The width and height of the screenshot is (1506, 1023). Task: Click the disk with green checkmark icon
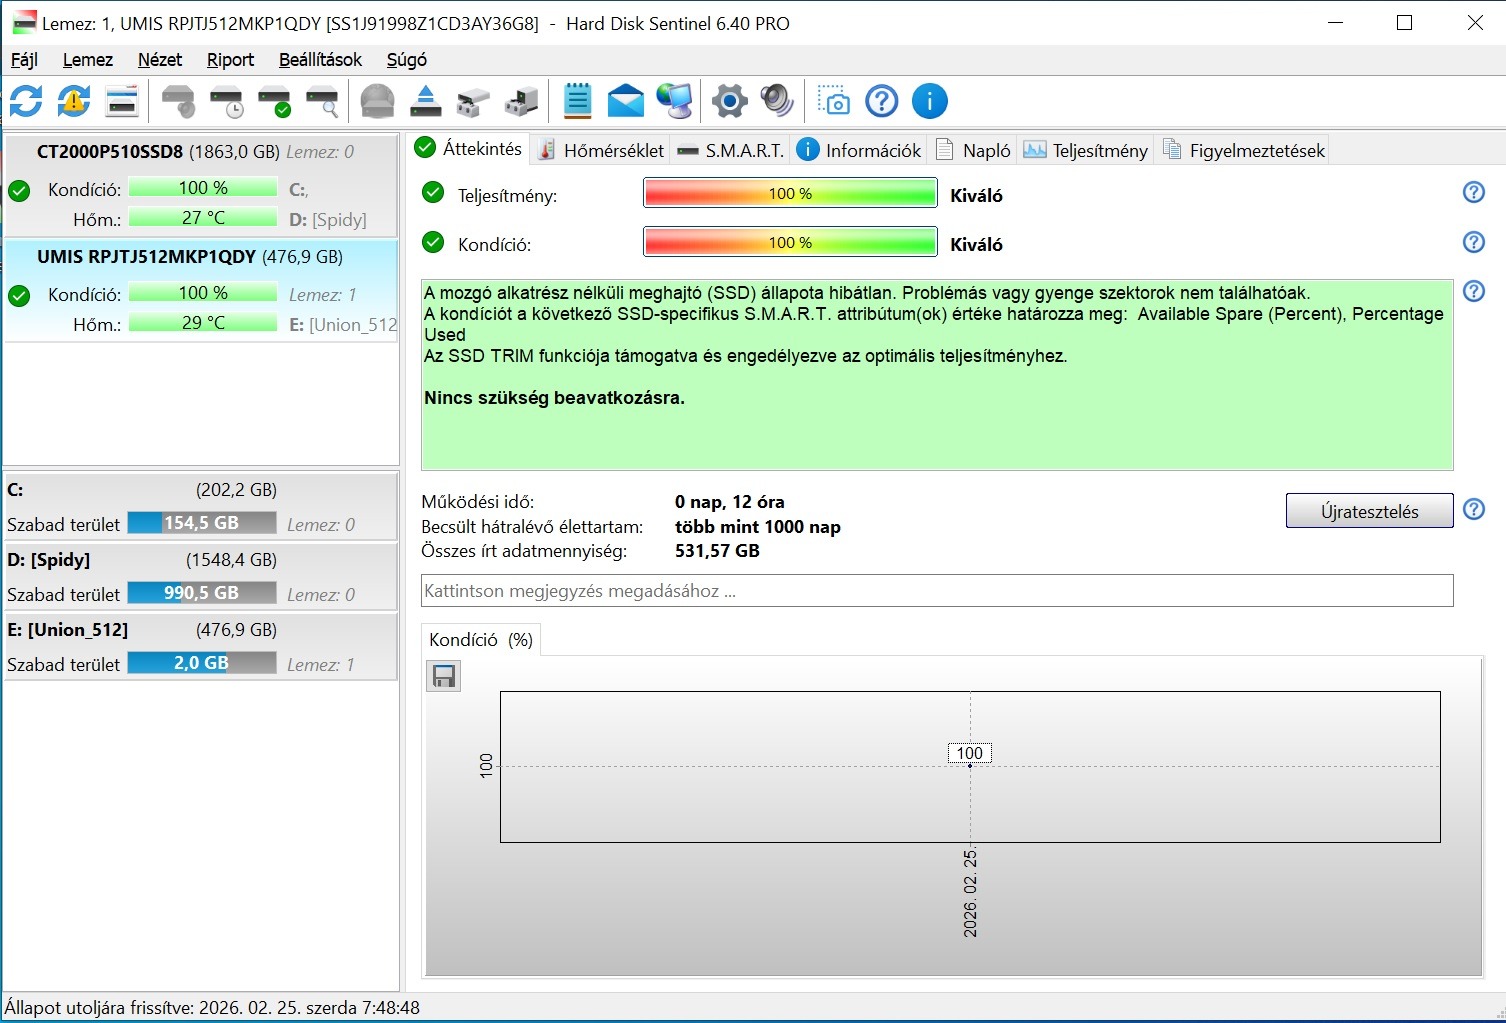(275, 101)
